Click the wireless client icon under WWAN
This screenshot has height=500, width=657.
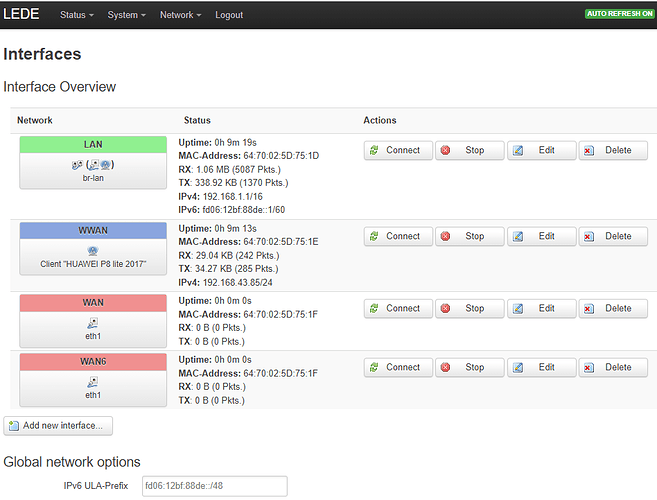tap(92, 250)
